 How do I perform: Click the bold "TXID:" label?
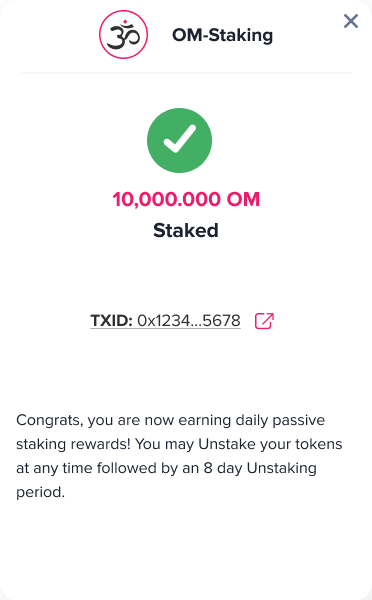[x=111, y=321]
